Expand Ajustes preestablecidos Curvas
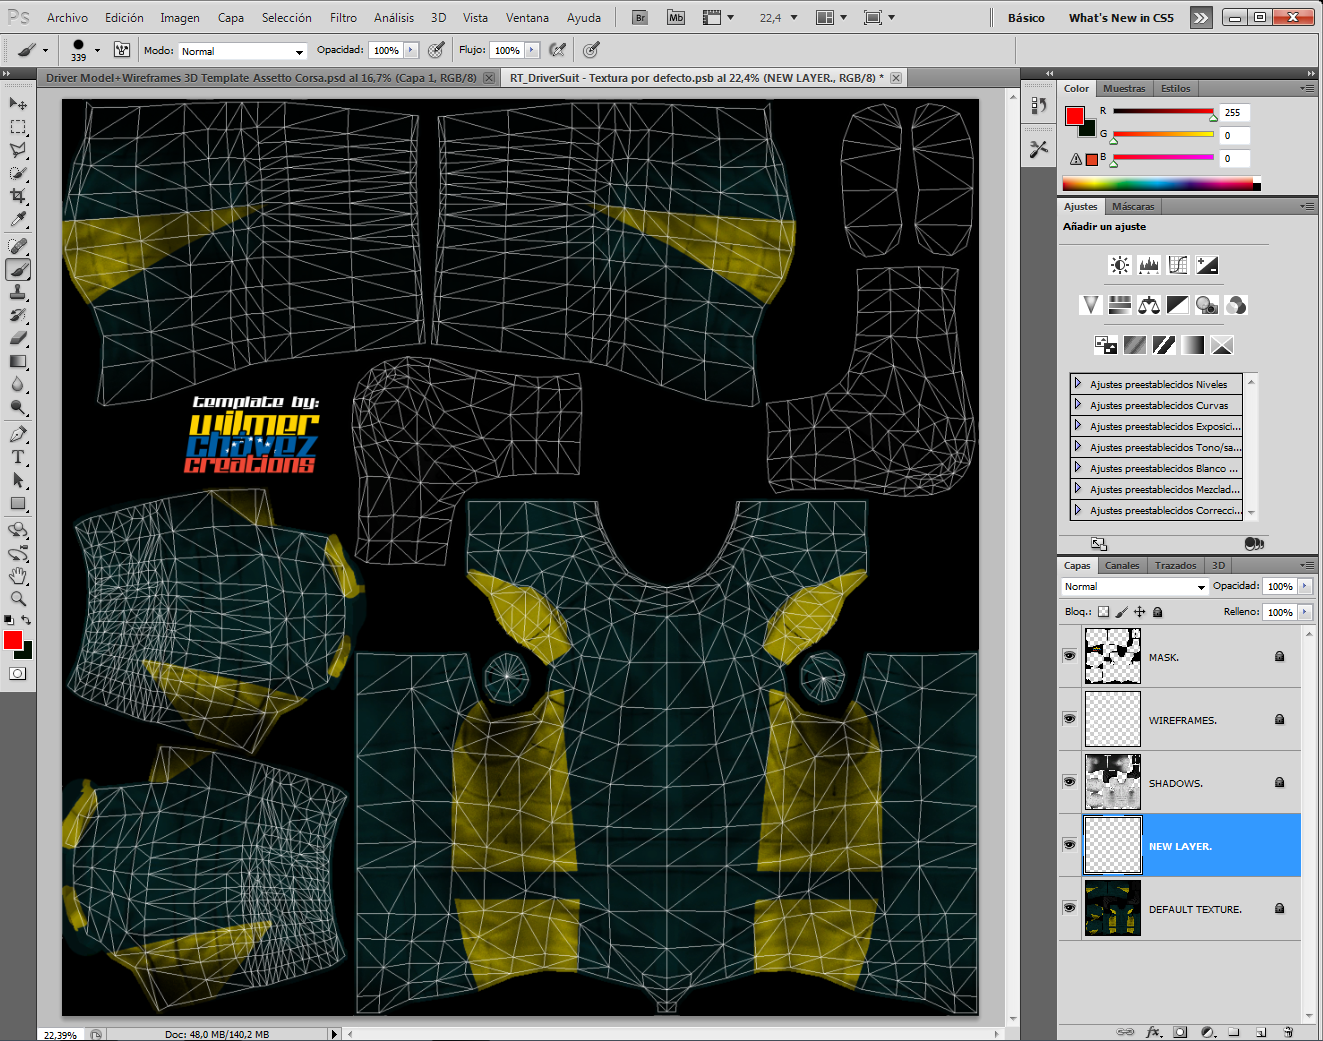Viewport: 1323px width, 1041px height. pos(1078,404)
